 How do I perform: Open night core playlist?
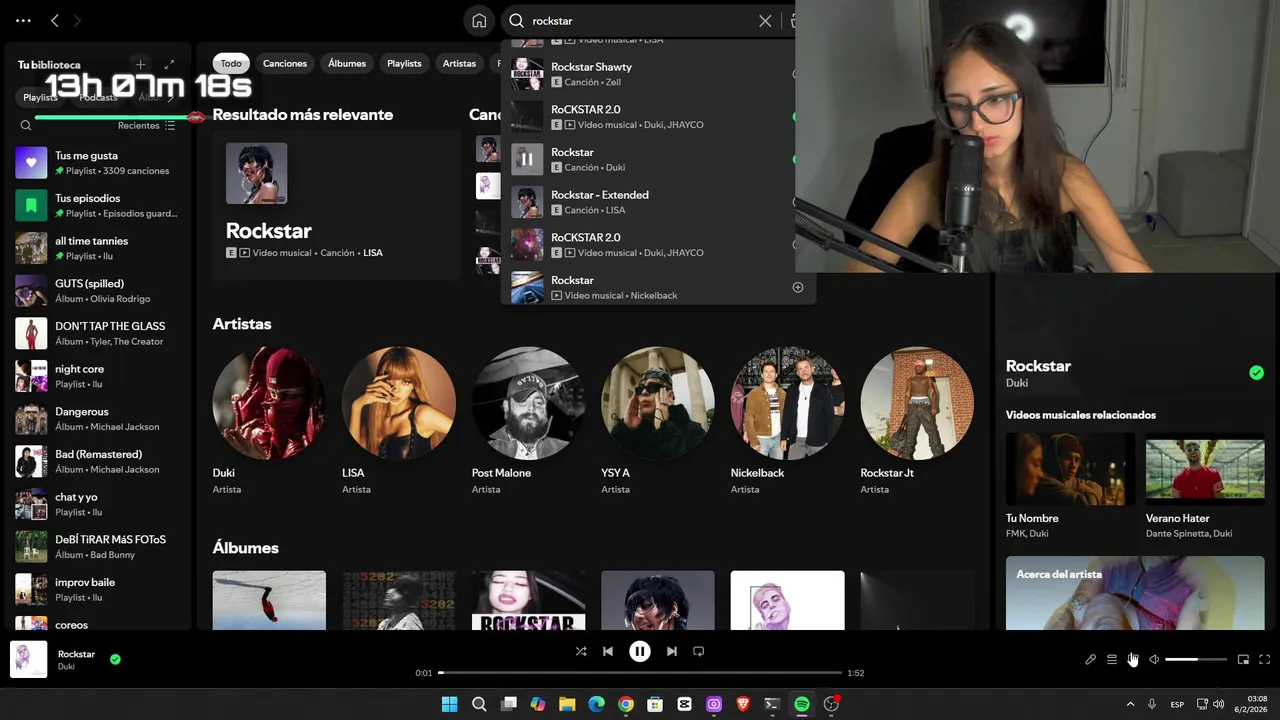[x=98, y=376]
